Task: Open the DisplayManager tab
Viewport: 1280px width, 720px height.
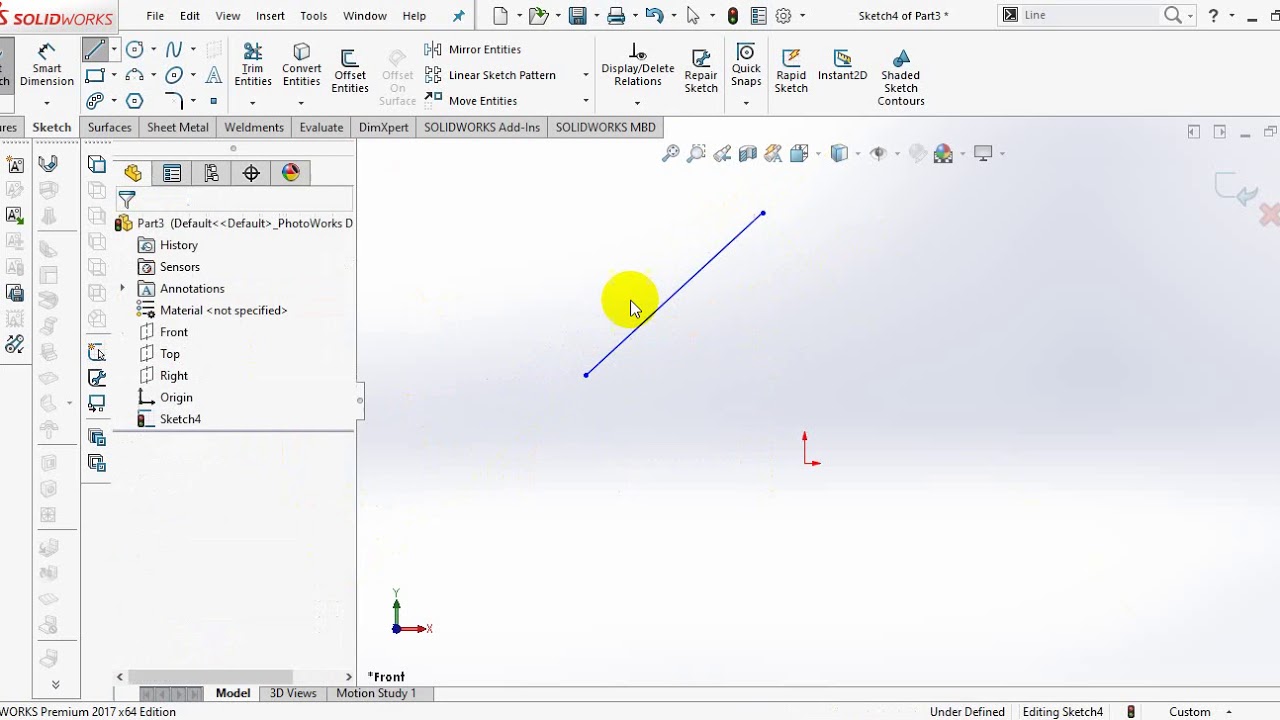Action: pos(291,173)
